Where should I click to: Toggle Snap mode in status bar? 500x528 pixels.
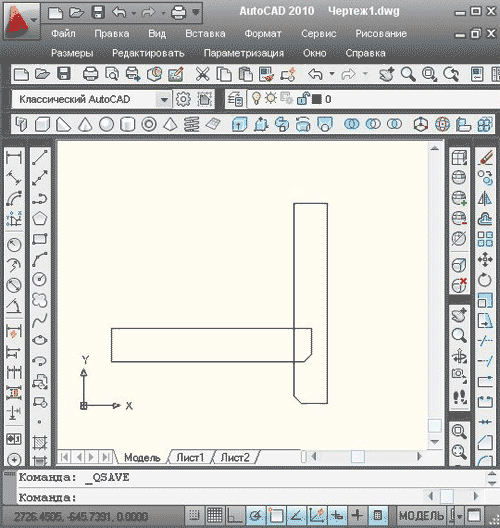pyautogui.click(x=194, y=515)
